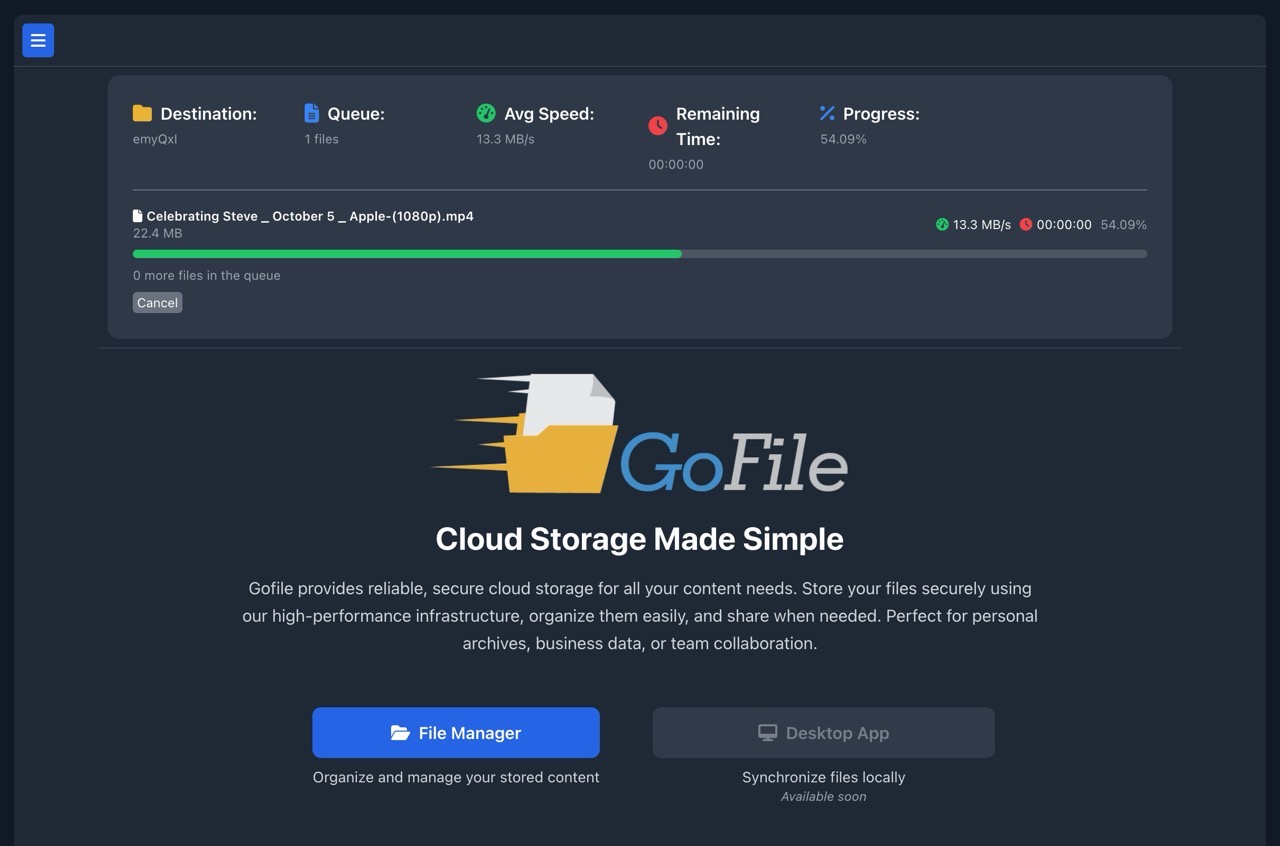Click the Progress percentage icon

coord(827,113)
